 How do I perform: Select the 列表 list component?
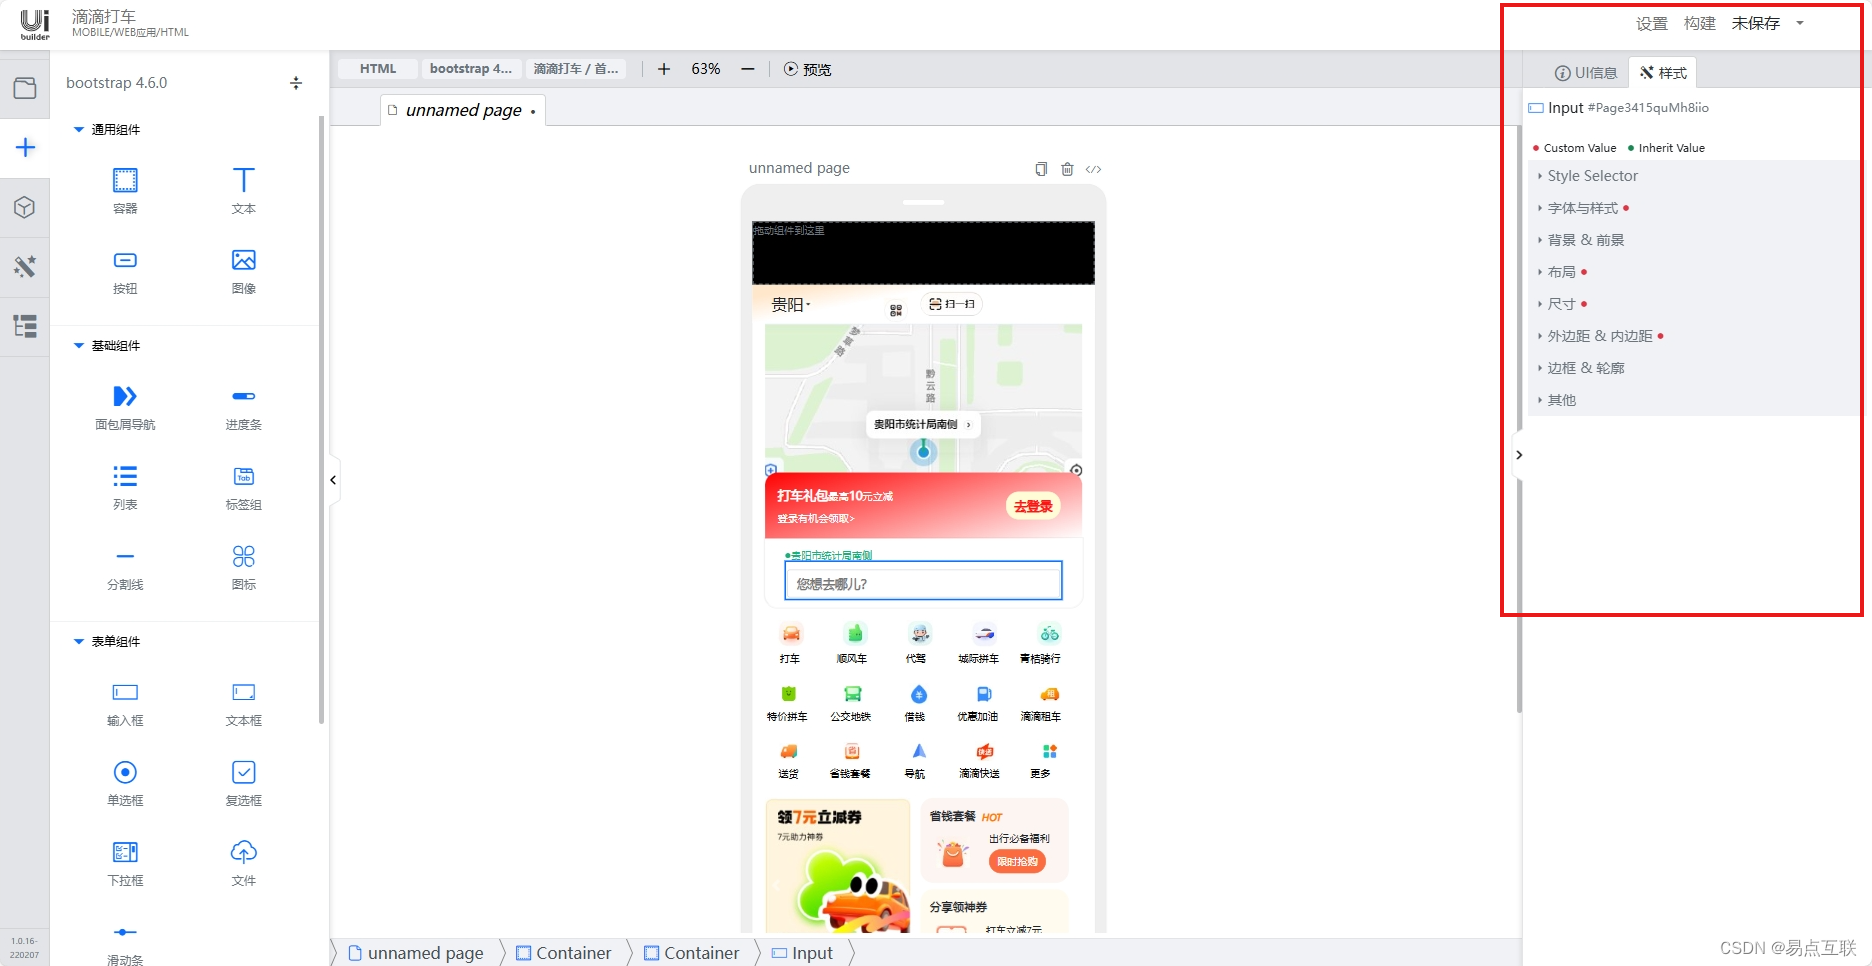coord(125,487)
